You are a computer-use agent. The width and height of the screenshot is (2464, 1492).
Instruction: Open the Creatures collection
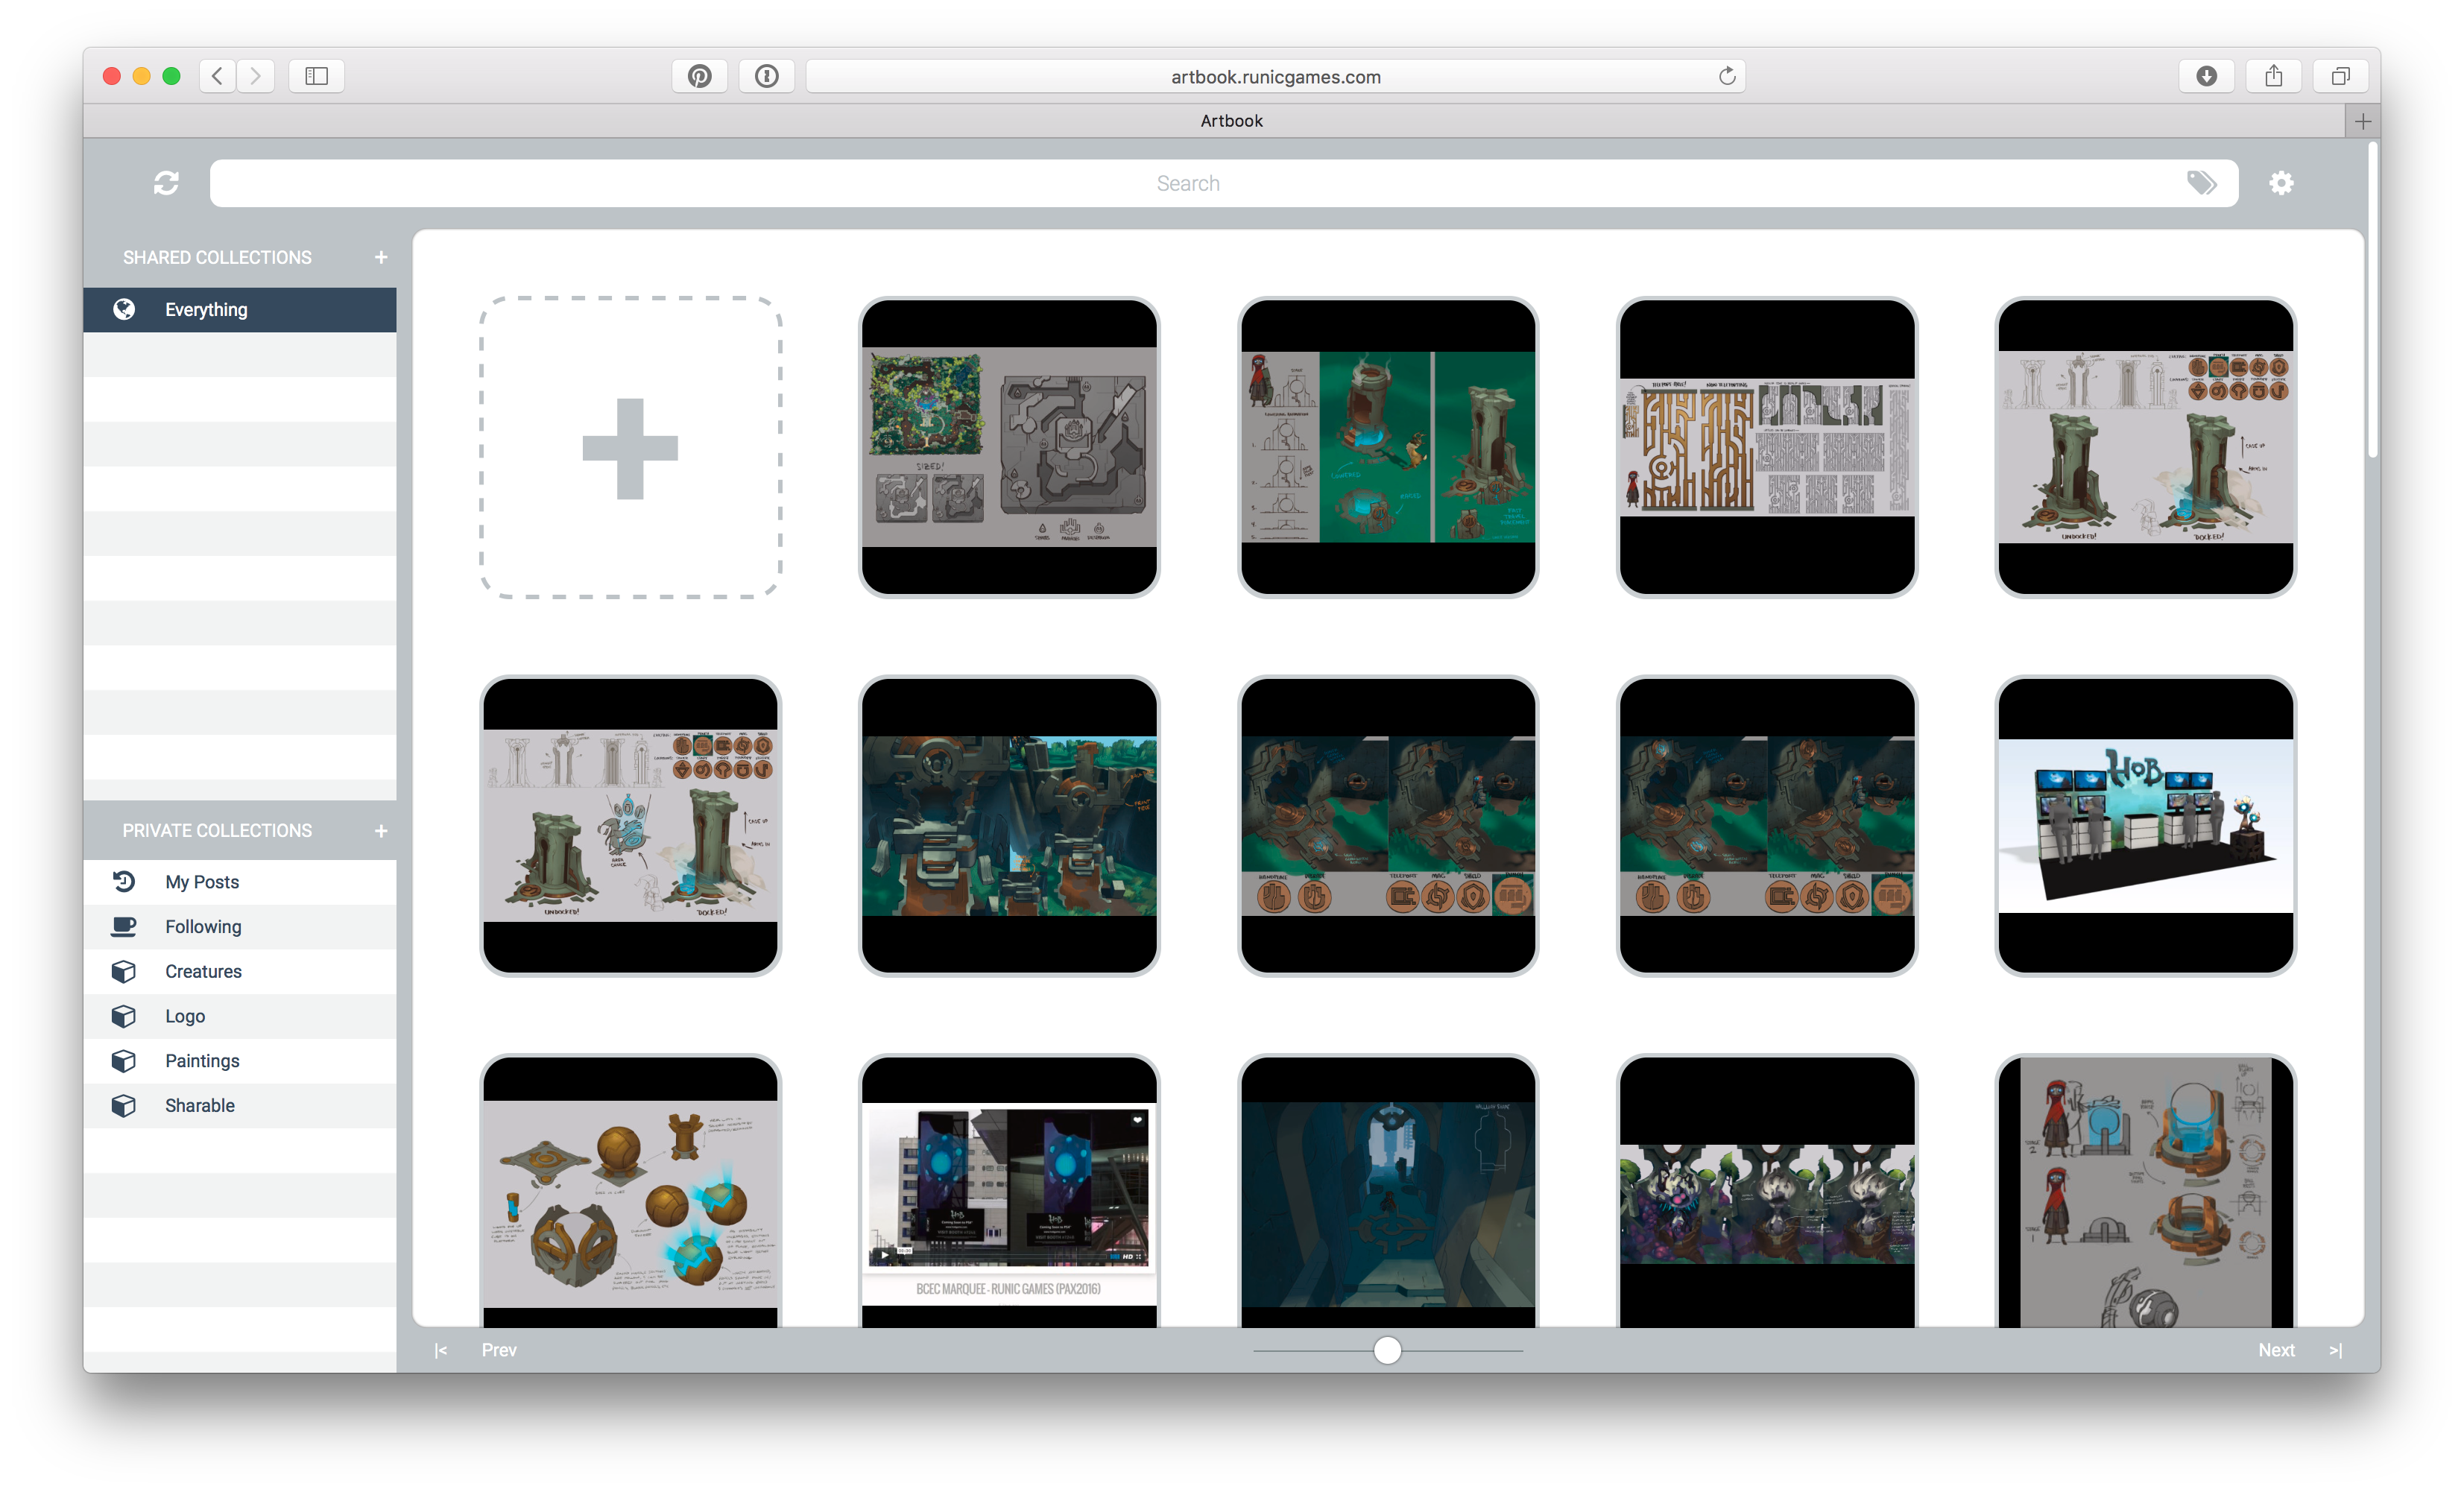[x=203, y=971]
